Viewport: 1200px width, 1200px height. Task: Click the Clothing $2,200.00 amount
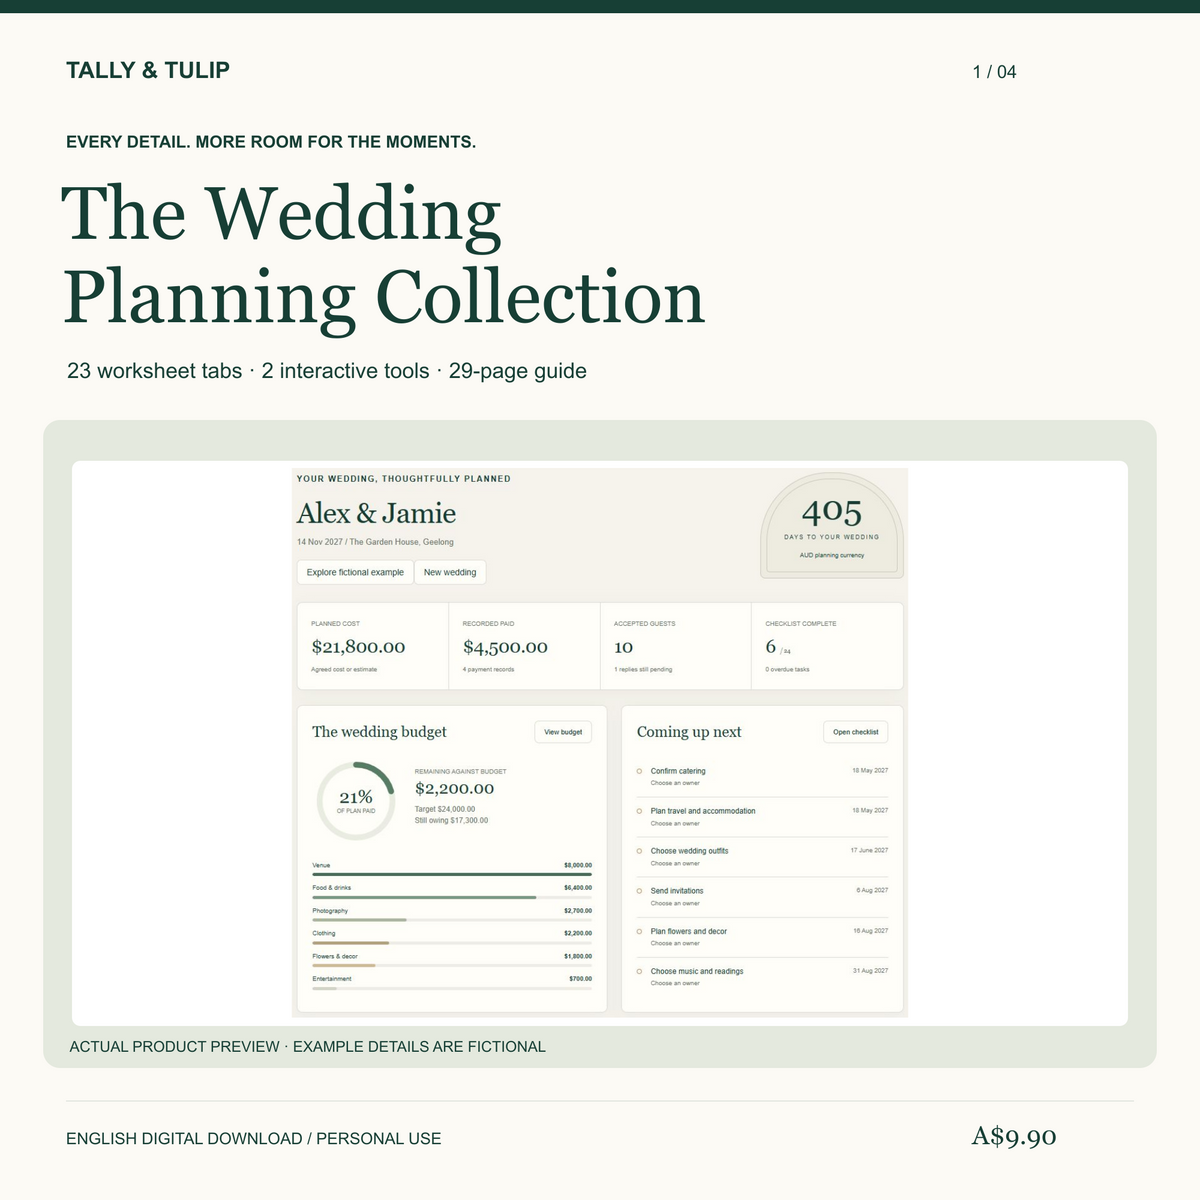tap(578, 933)
